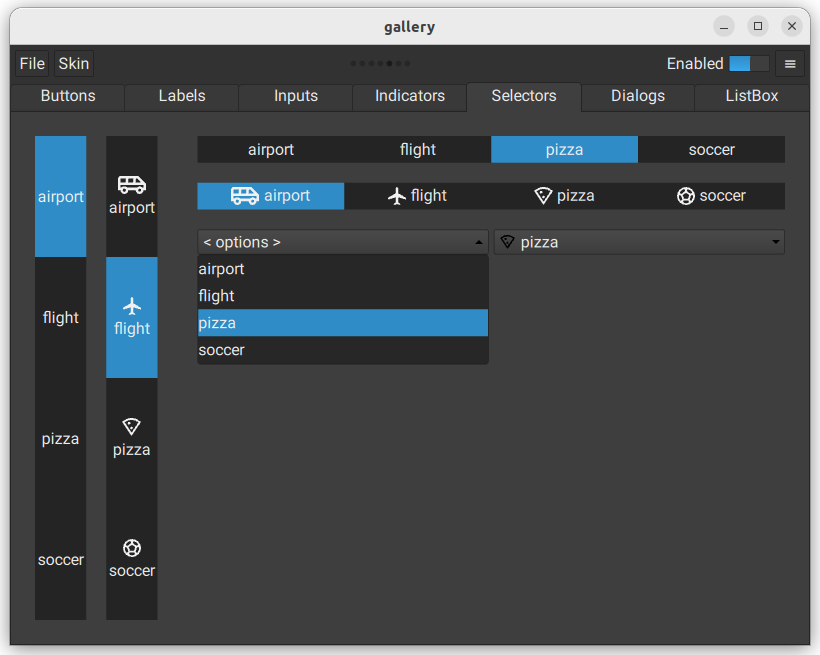Select airport in the vertical text-only bar
The height and width of the screenshot is (655, 820).
coord(61,197)
